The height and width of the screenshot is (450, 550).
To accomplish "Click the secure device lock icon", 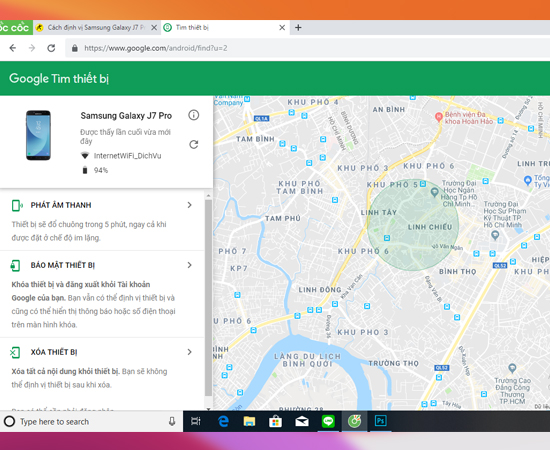I will pyautogui.click(x=15, y=266).
